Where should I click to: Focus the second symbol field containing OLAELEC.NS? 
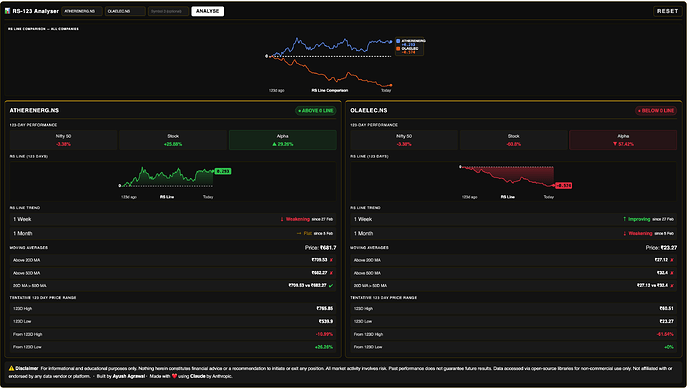[125, 11]
